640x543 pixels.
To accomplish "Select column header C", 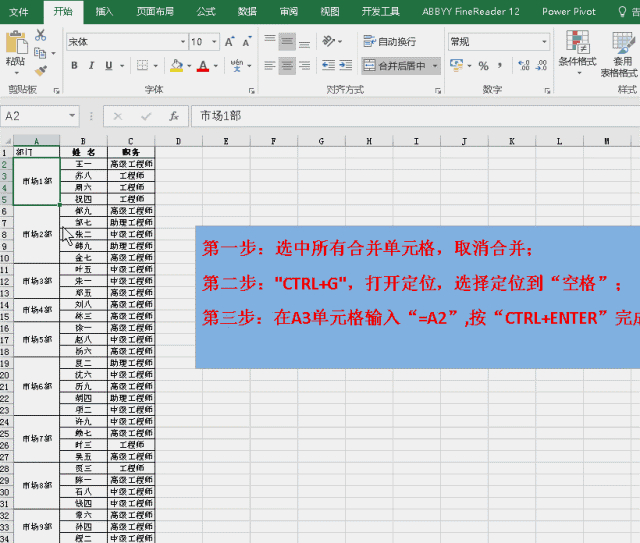I will click(x=131, y=141).
